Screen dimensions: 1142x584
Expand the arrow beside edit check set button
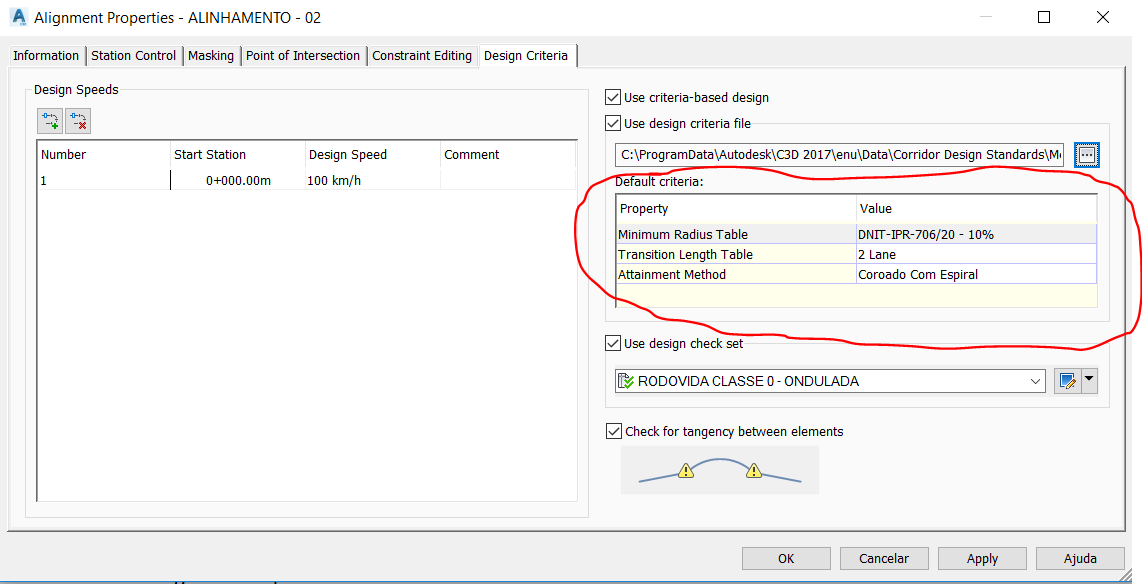[1090, 381]
